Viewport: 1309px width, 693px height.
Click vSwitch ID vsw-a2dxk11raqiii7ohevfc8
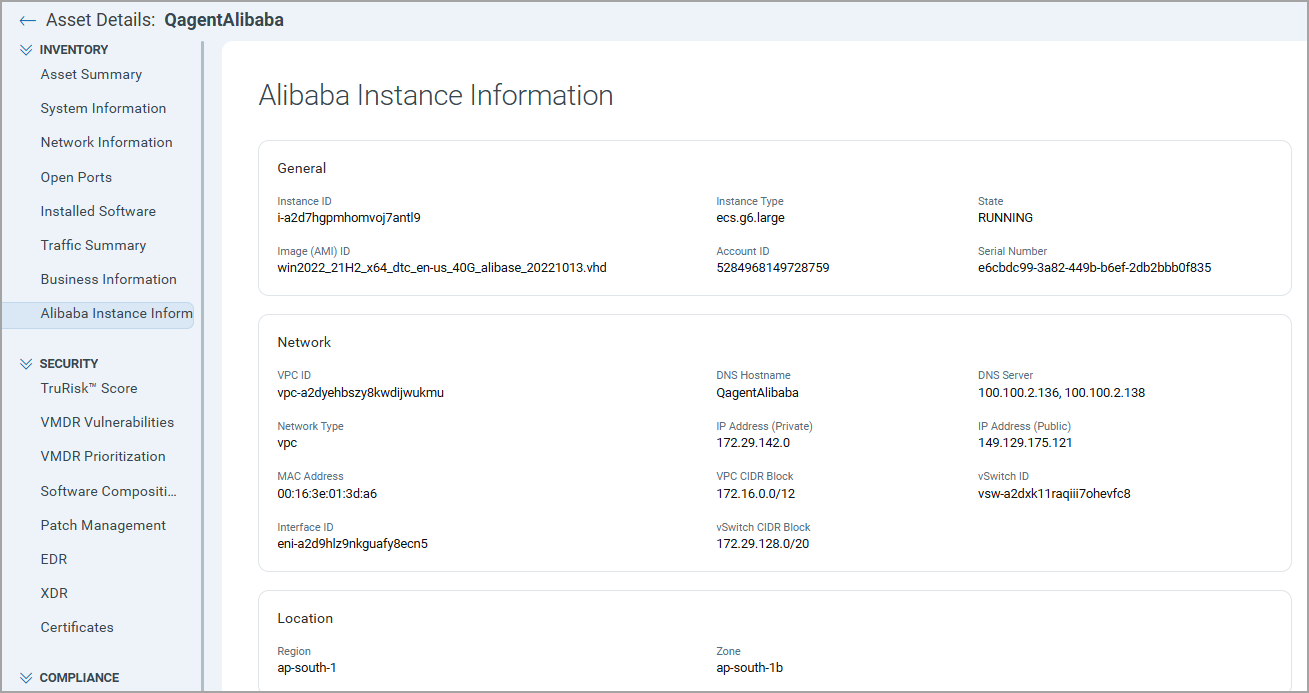coord(1054,493)
